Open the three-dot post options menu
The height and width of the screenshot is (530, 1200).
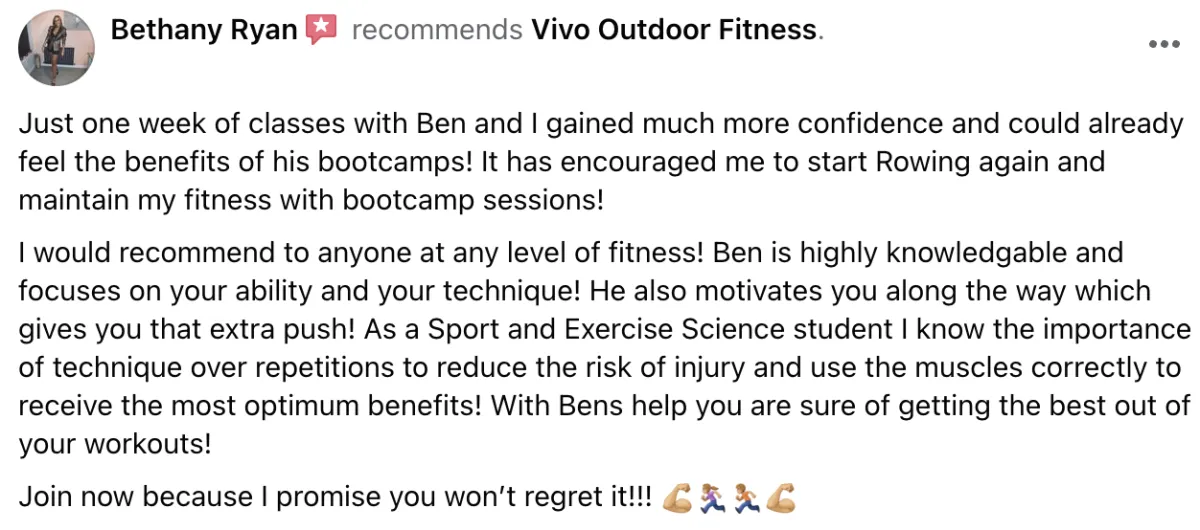(1164, 44)
